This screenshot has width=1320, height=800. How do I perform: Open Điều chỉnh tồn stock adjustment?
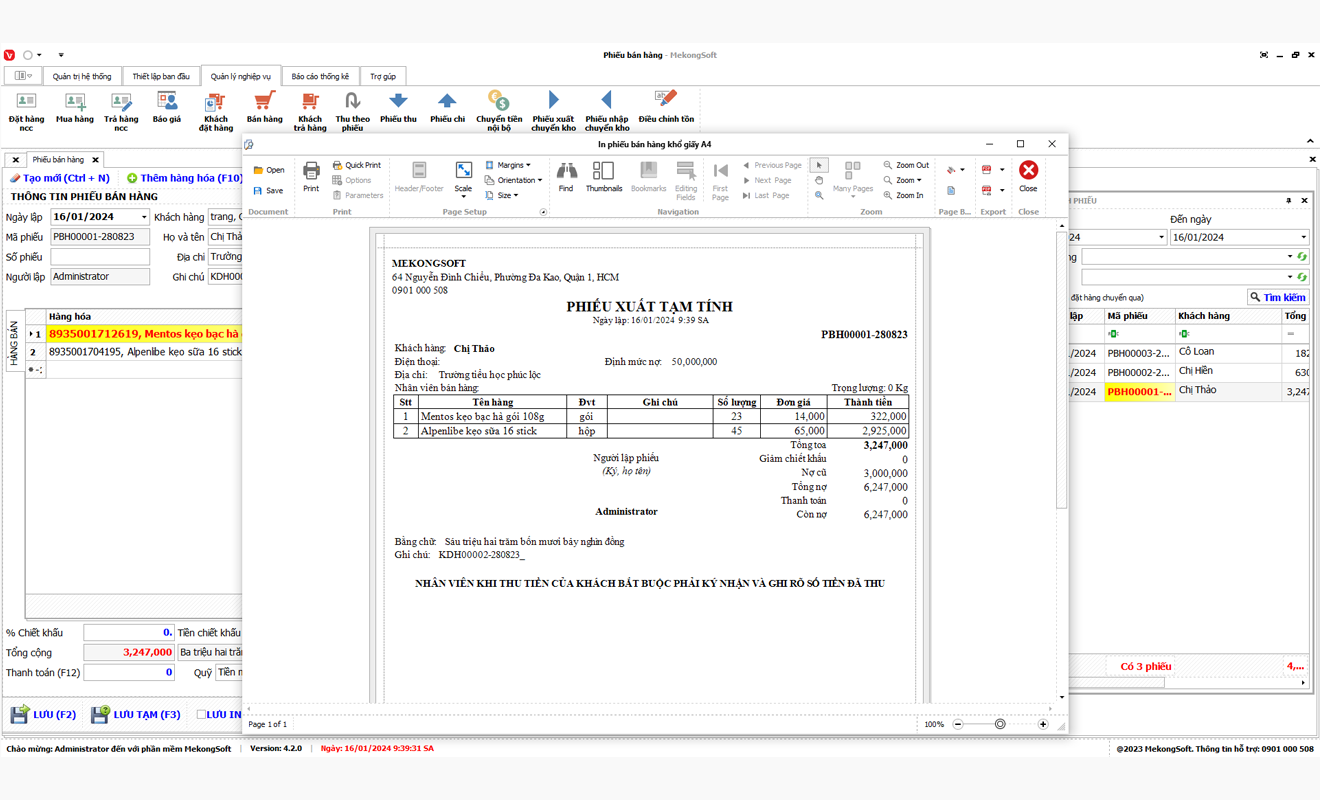pos(666,108)
